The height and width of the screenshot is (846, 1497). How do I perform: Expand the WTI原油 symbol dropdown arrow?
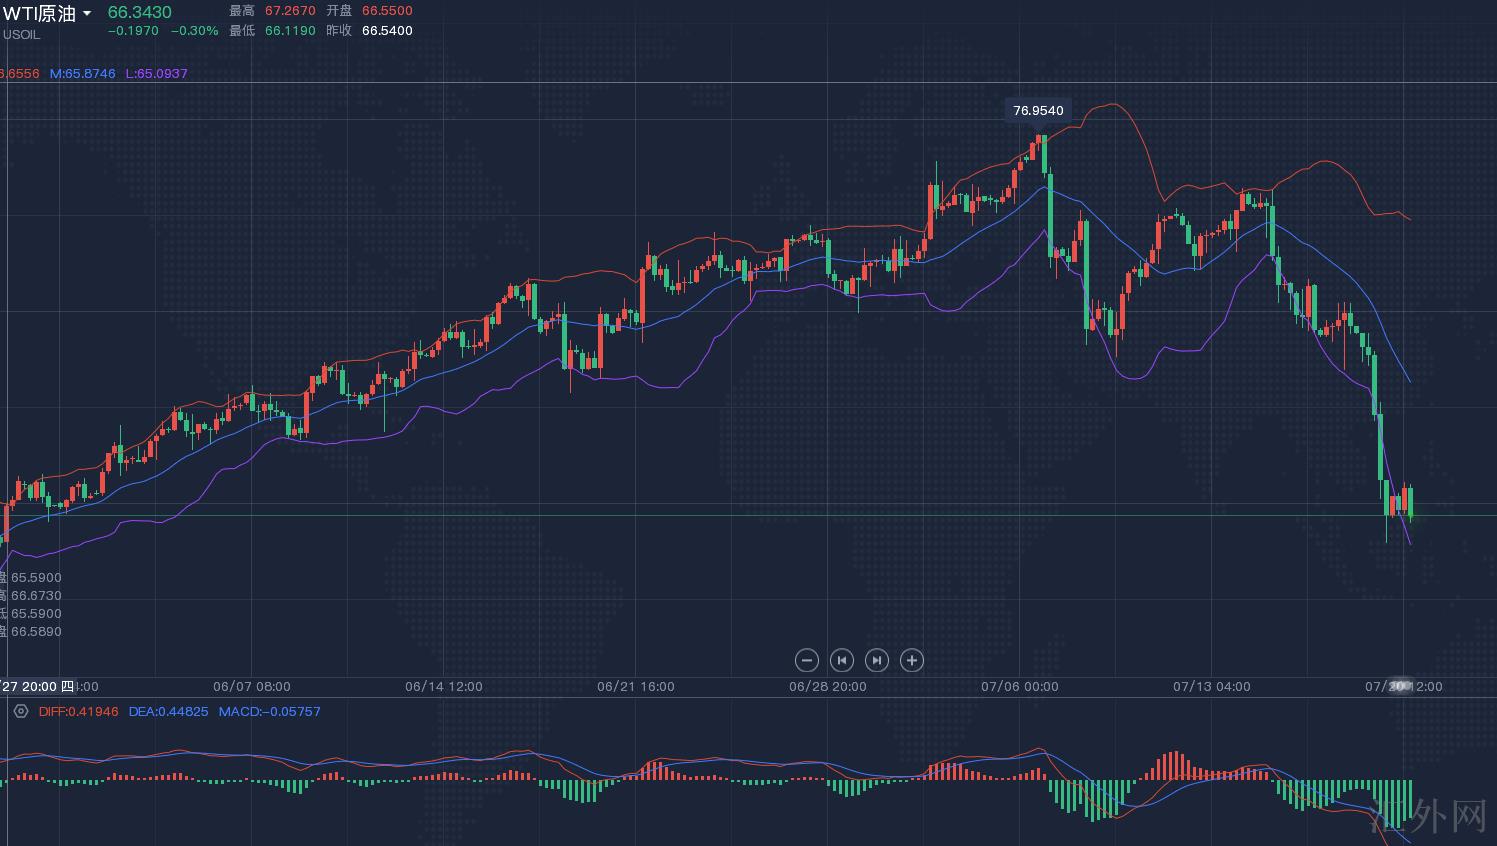(87, 14)
